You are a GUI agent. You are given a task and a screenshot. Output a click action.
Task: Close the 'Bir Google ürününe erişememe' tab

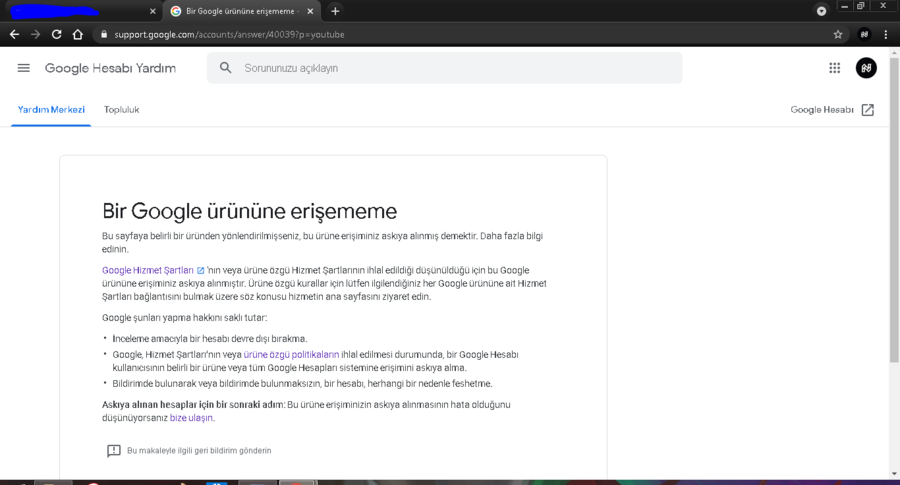pyautogui.click(x=310, y=11)
